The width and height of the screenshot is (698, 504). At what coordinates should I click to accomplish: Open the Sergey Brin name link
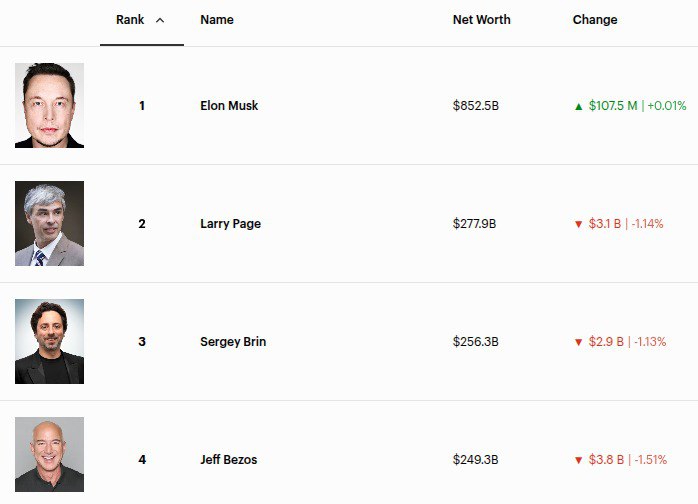pos(233,342)
